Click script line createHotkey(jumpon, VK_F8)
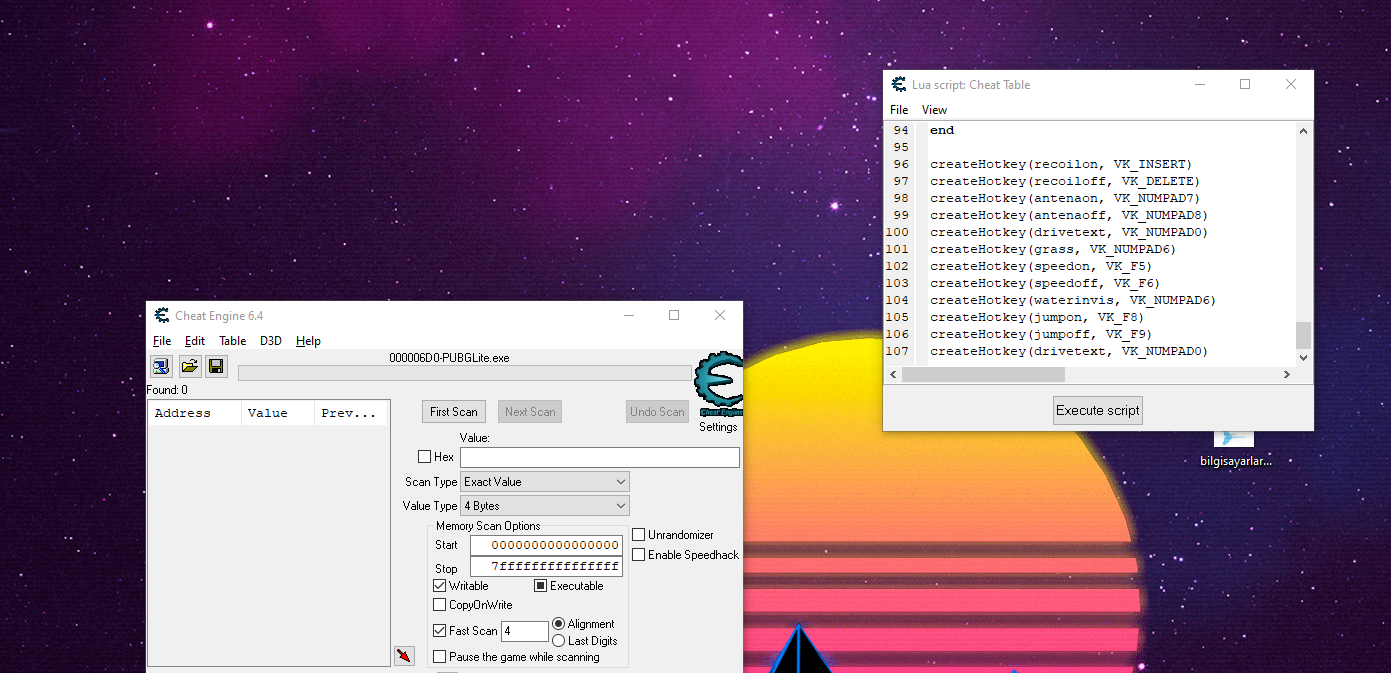1391x673 pixels. [x=1037, y=317]
